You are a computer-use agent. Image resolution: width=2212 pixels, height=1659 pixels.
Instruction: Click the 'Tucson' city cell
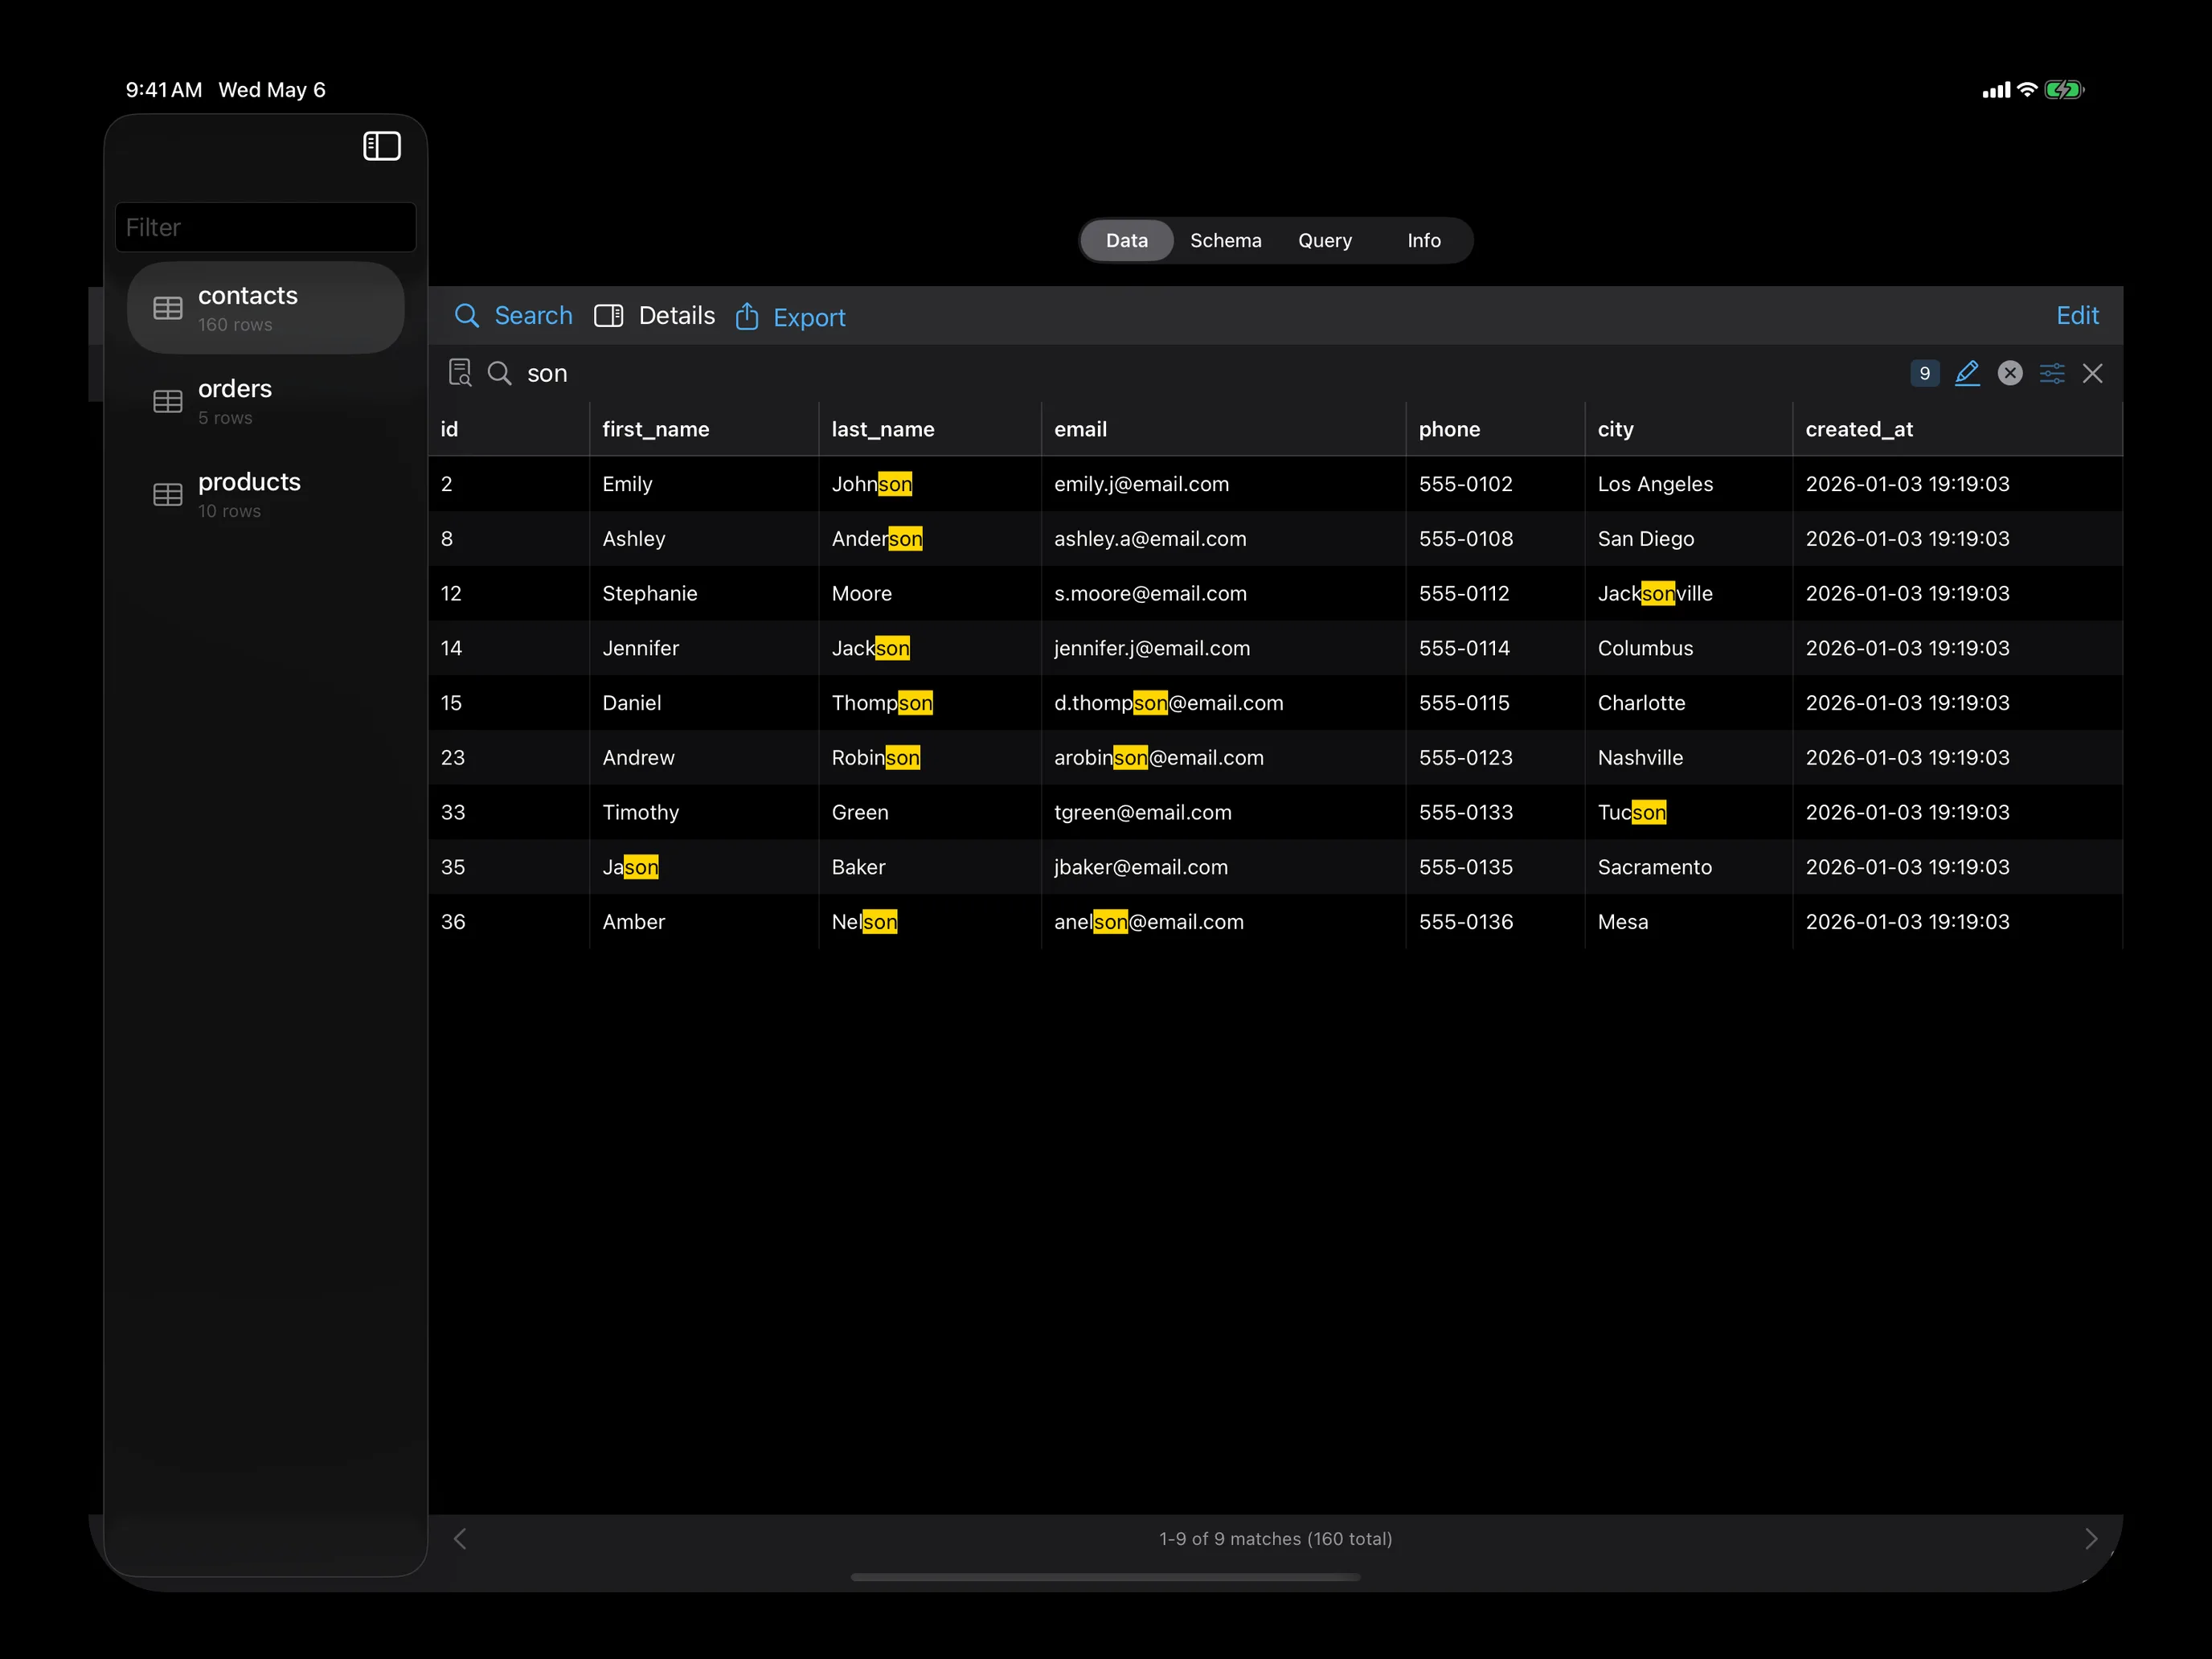[1689, 813]
